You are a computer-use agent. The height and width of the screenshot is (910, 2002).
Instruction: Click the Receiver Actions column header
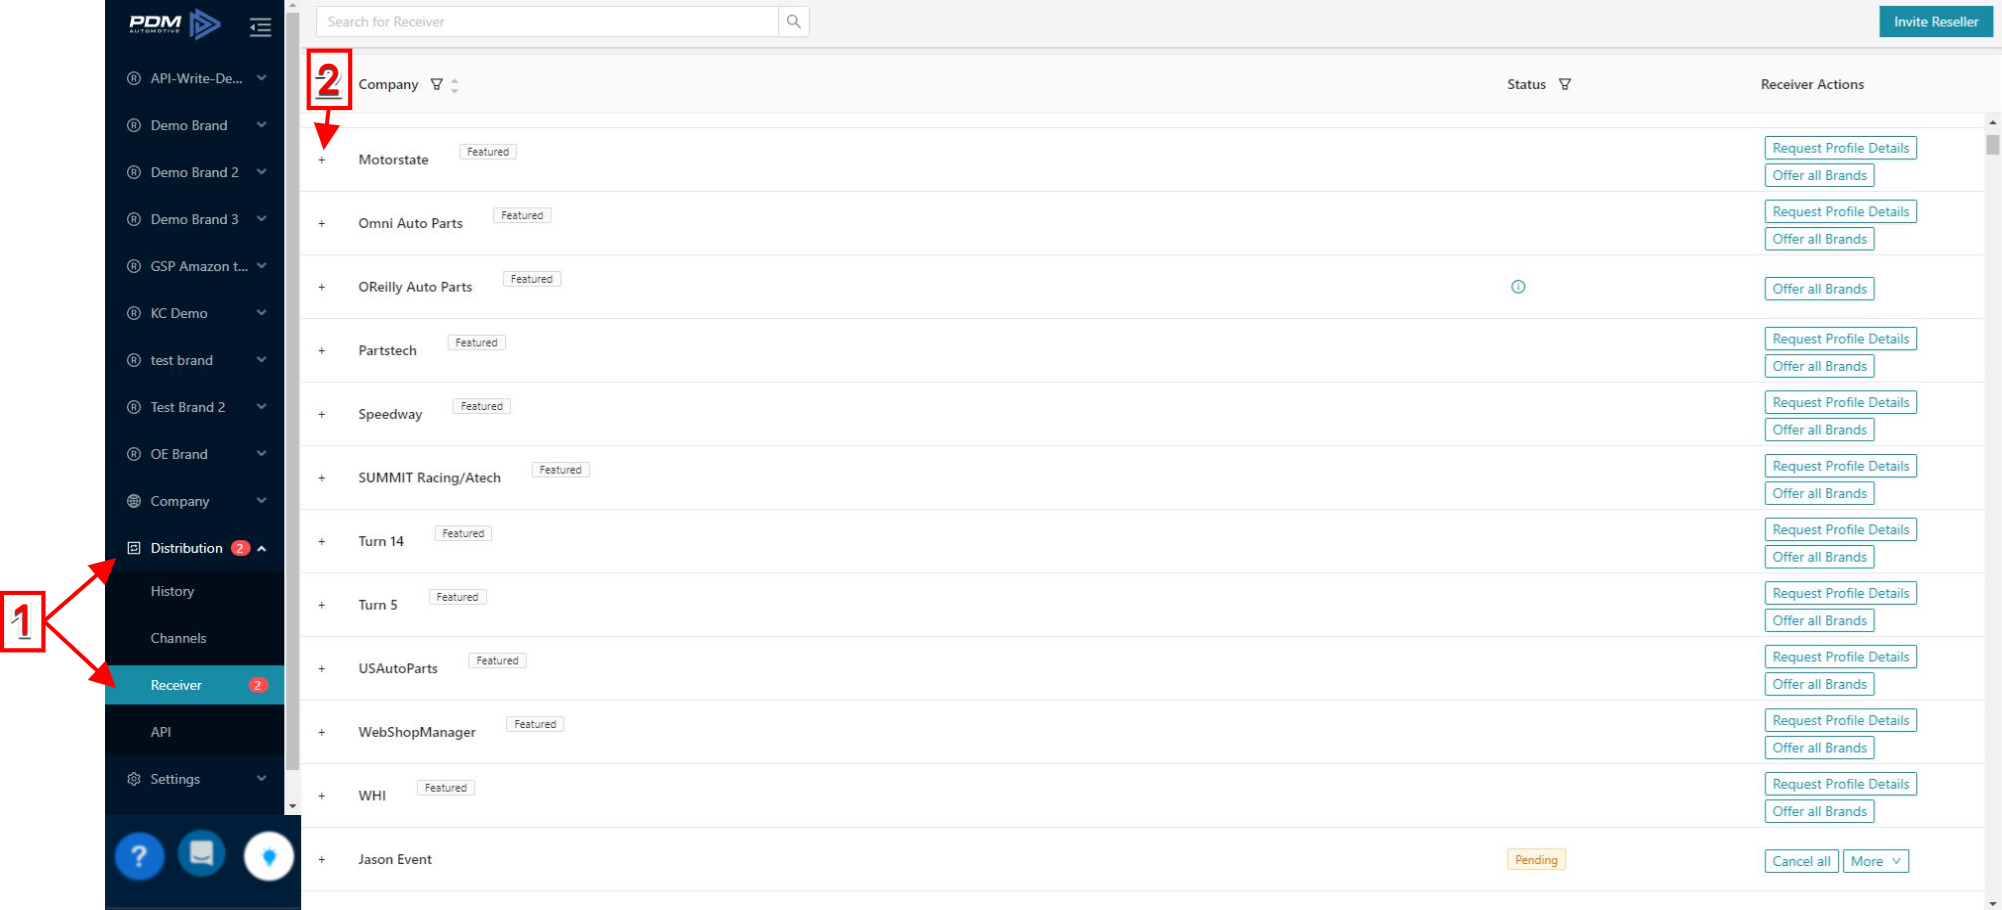tap(1812, 84)
